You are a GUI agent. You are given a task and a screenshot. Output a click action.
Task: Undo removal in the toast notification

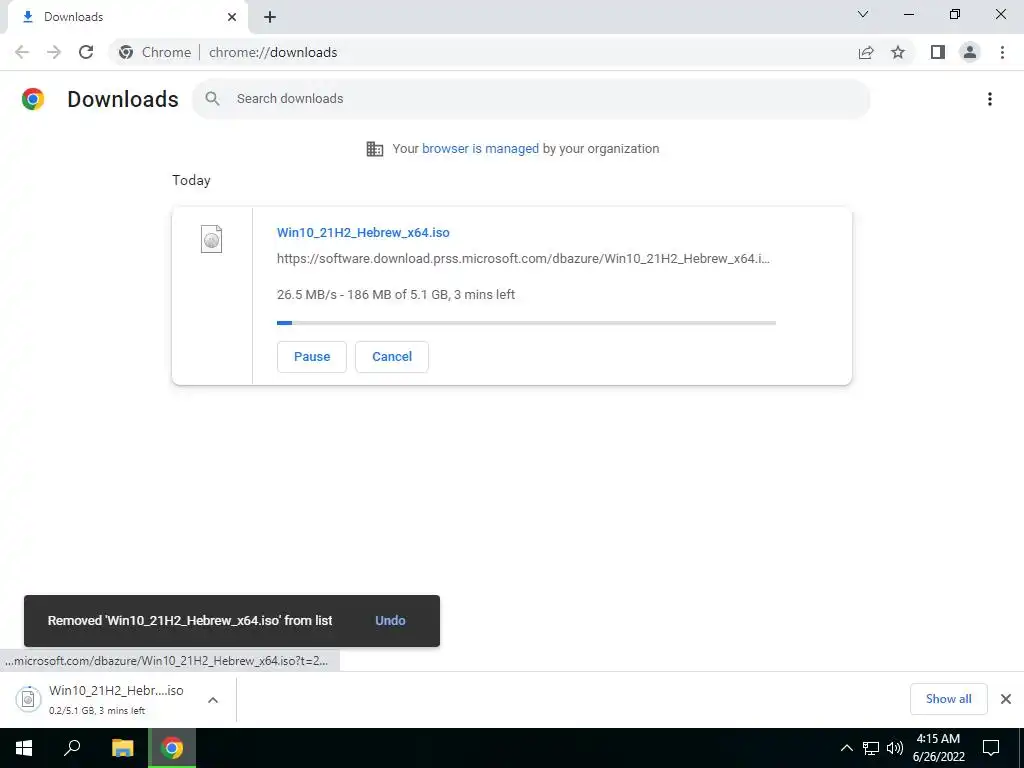[391, 620]
